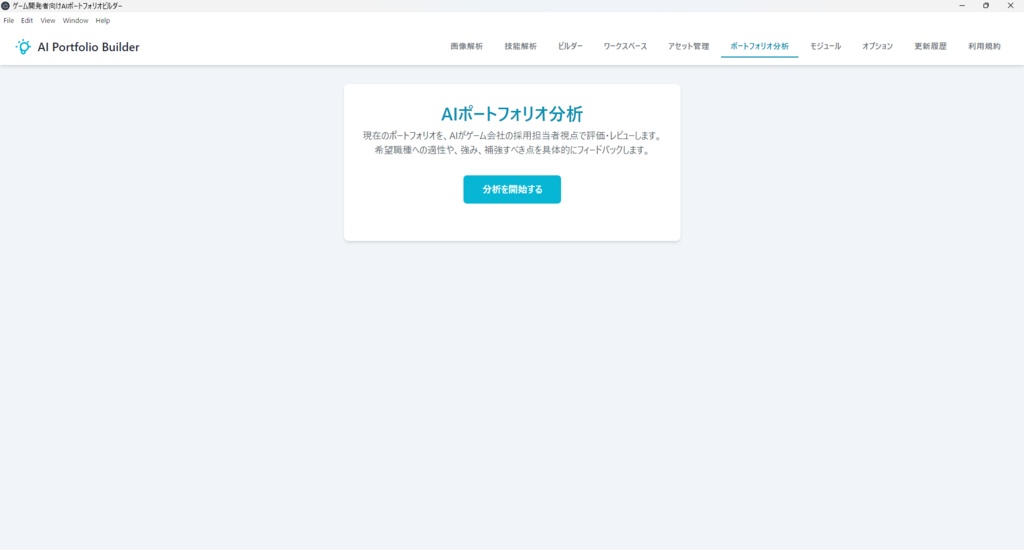The height and width of the screenshot is (550, 1024).
Task: Select the ポートフォリオ分析 tab
Action: pos(760,46)
